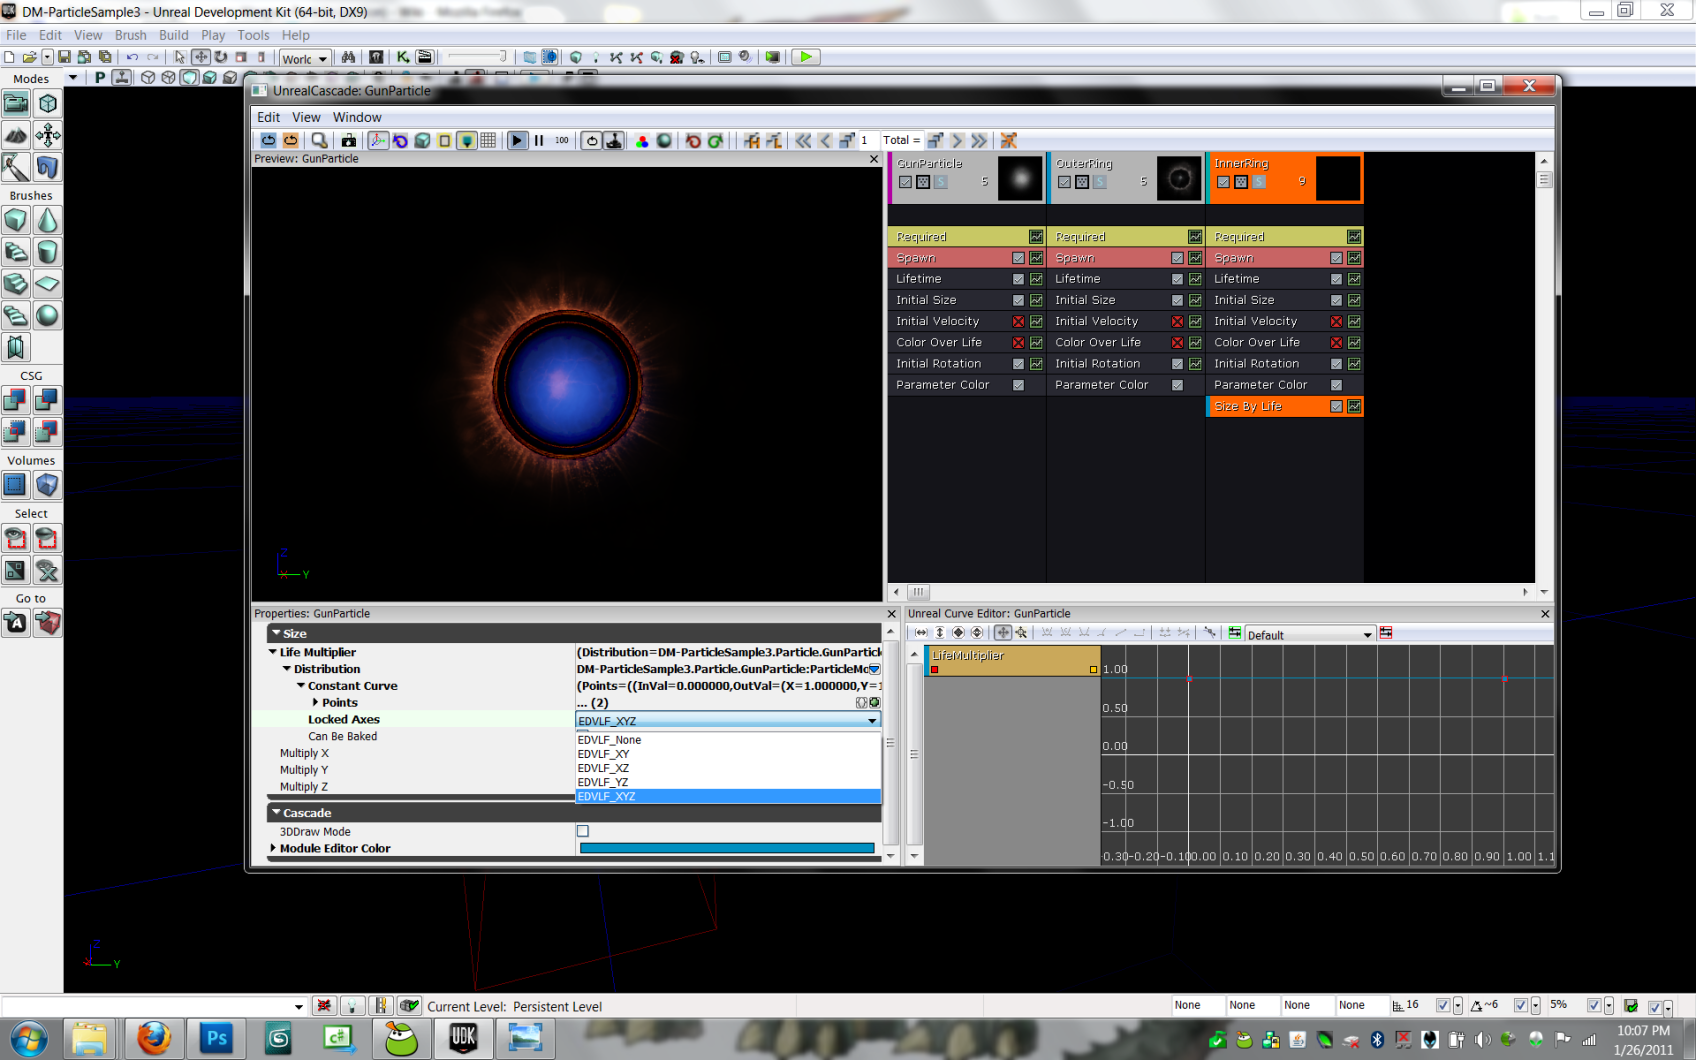Toggle OuterRing Lifetime module checkbox
Screen dimensions: 1696x1060
tap(1177, 279)
